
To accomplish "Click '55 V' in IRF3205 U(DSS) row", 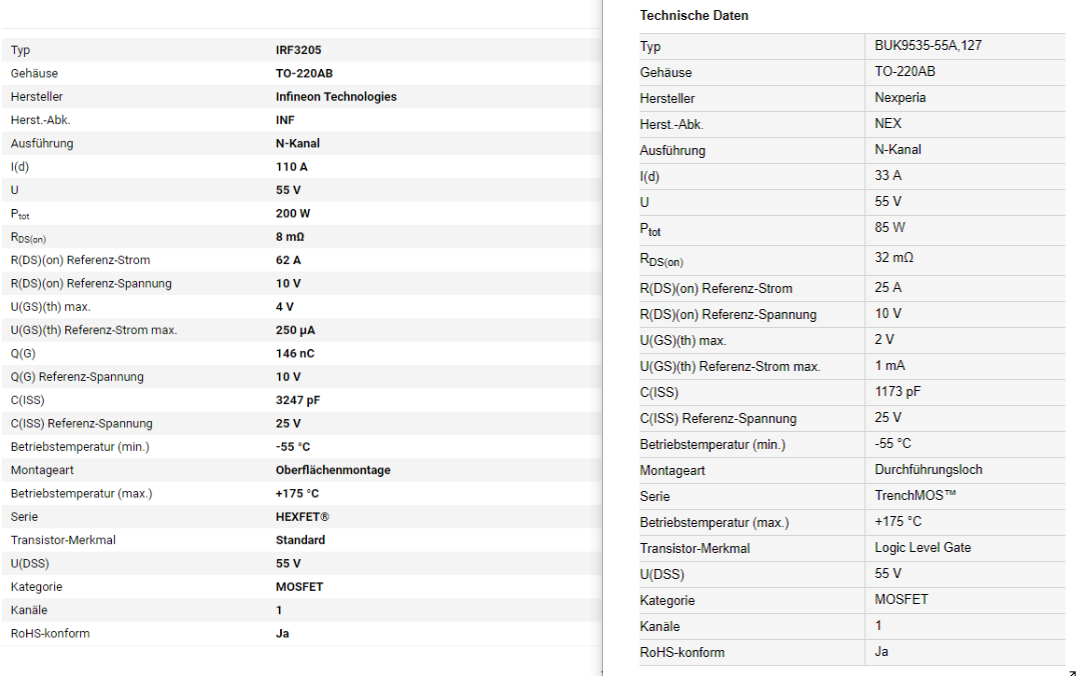I will click(287, 564).
